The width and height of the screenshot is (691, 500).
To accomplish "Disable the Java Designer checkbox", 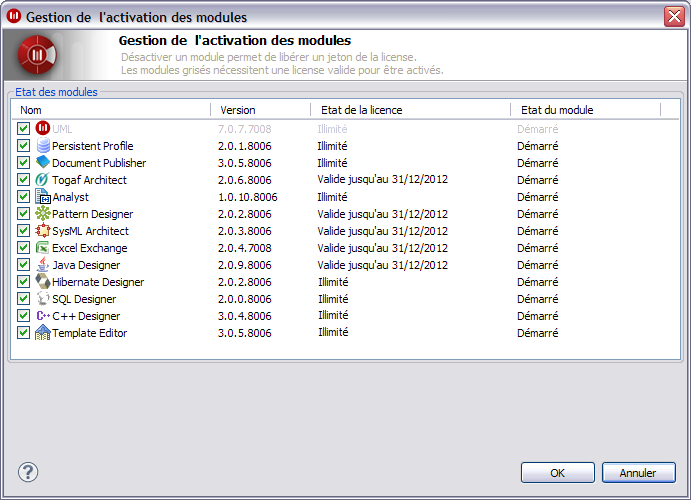I will [x=23, y=264].
